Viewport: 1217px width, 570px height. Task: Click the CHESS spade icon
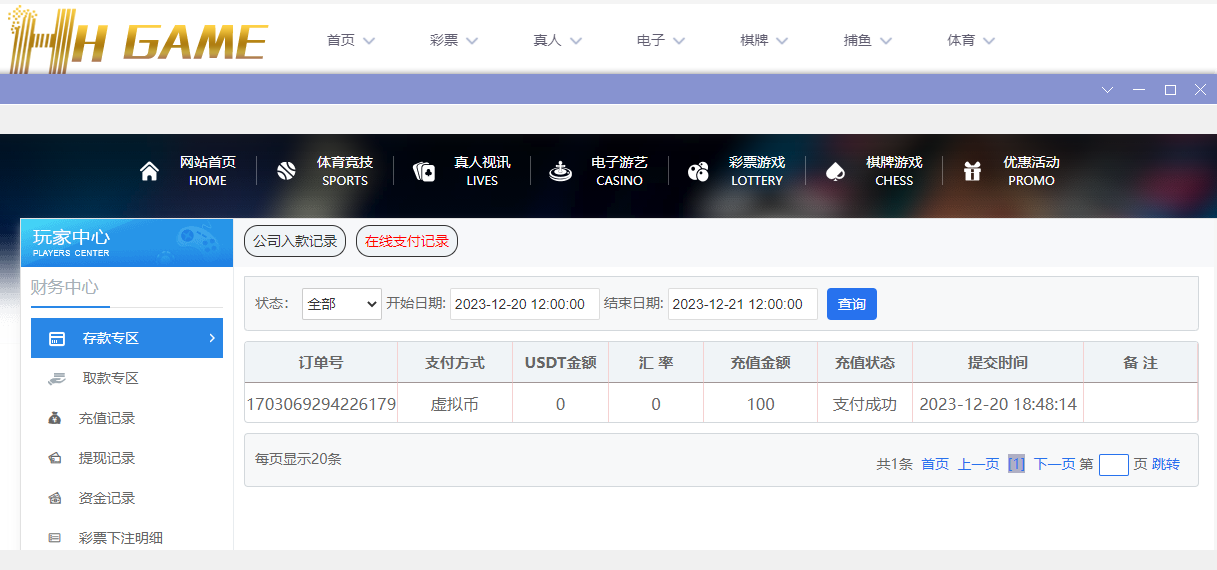[835, 171]
